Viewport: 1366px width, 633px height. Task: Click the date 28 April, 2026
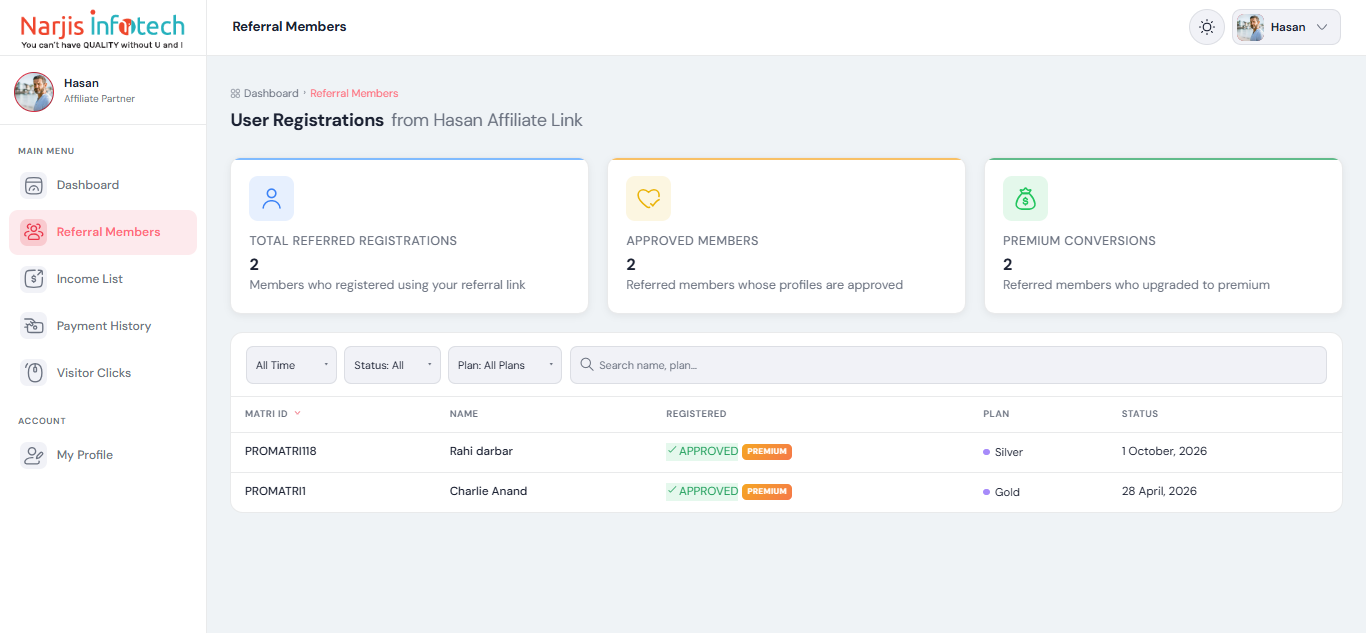pos(1159,491)
